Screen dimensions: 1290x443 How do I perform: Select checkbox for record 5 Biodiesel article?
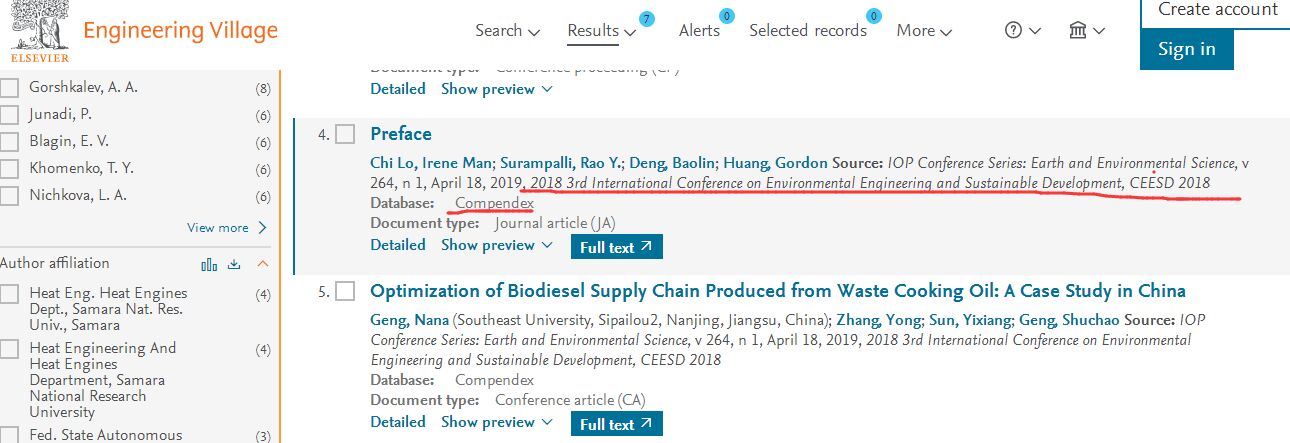click(x=345, y=291)
